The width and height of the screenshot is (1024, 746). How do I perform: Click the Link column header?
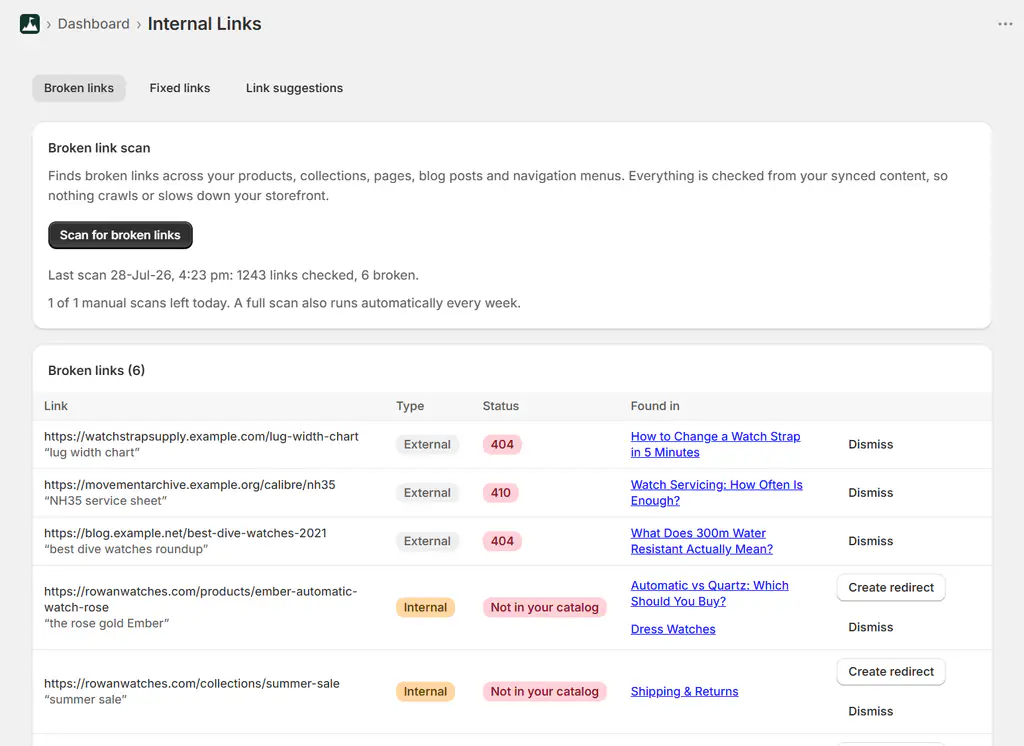[x=56, y=406]
